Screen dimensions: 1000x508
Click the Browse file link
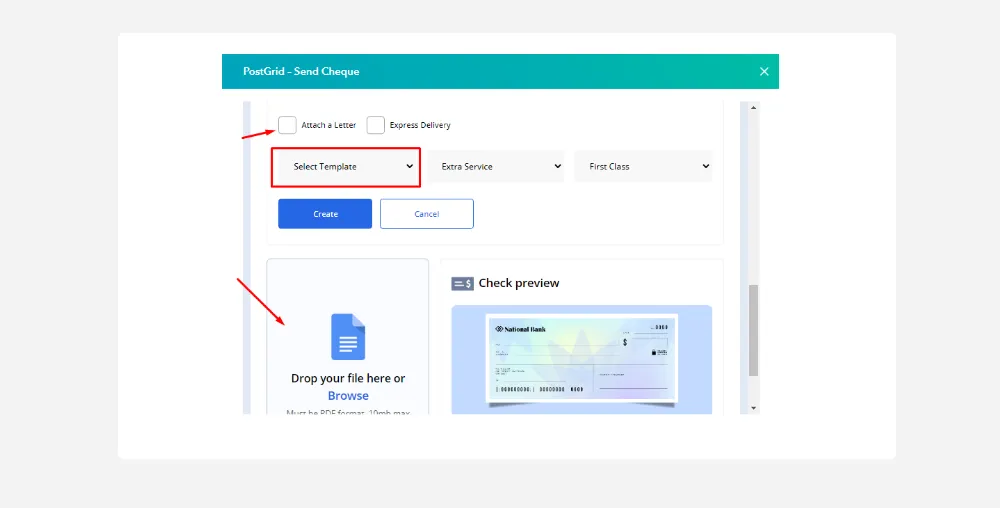pyautogui.click(x=348, y=396)
